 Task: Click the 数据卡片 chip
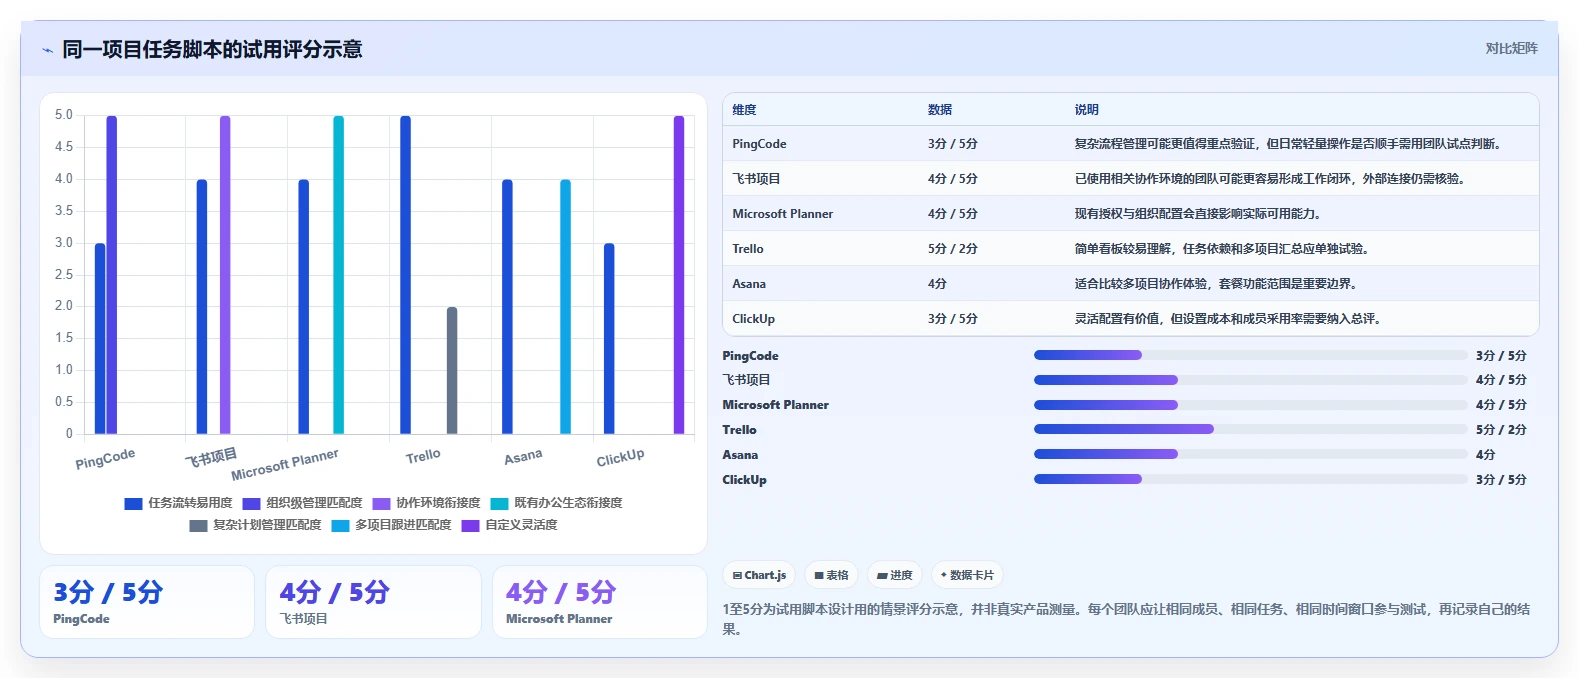click(x=967, y=575)
